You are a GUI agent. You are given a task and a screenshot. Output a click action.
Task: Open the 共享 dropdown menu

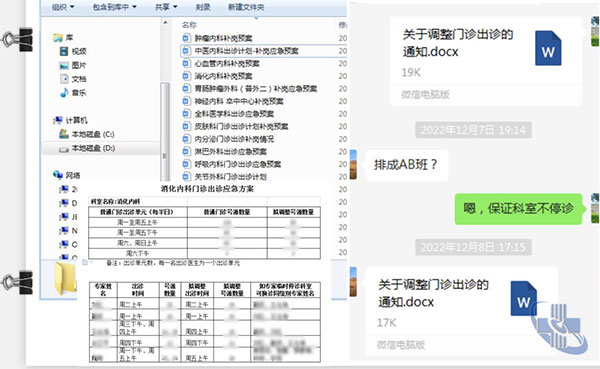click(x=166, y=7)
